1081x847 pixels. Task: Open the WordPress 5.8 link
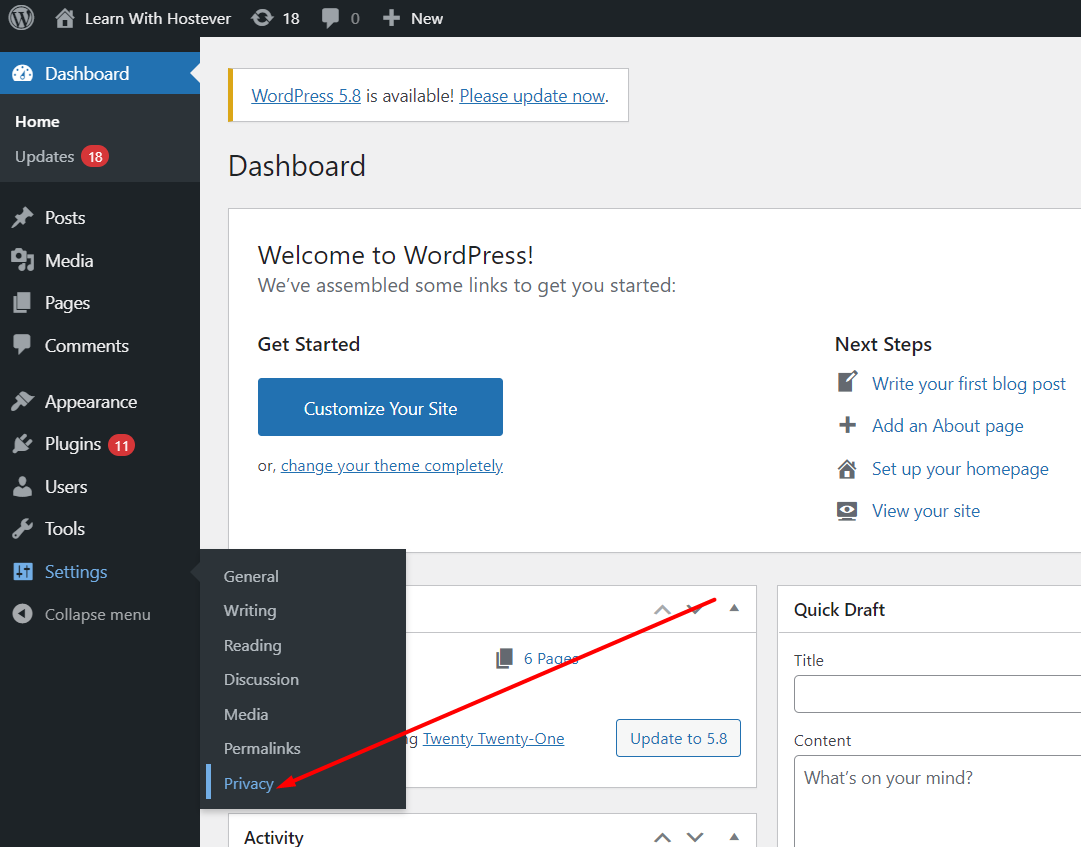pyautogui.click(x=306, y=96)
